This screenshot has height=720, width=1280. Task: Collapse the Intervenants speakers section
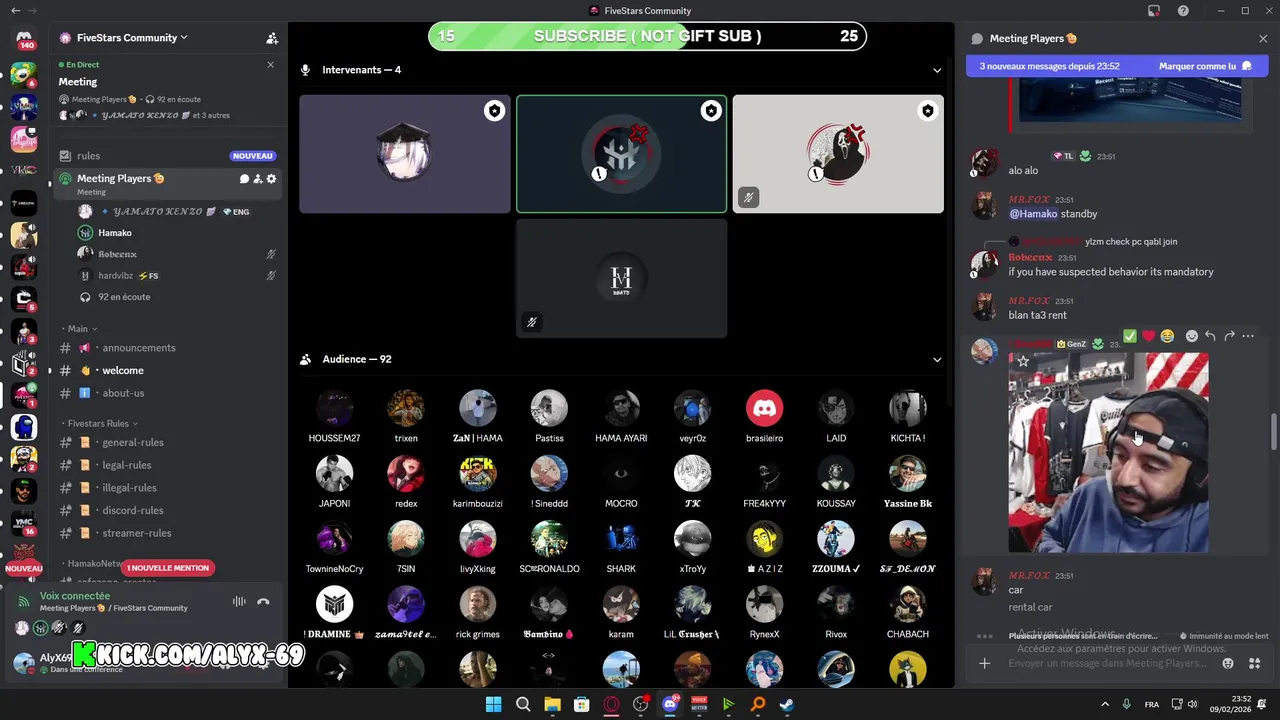pyautogui.click(x=937, y=70)
